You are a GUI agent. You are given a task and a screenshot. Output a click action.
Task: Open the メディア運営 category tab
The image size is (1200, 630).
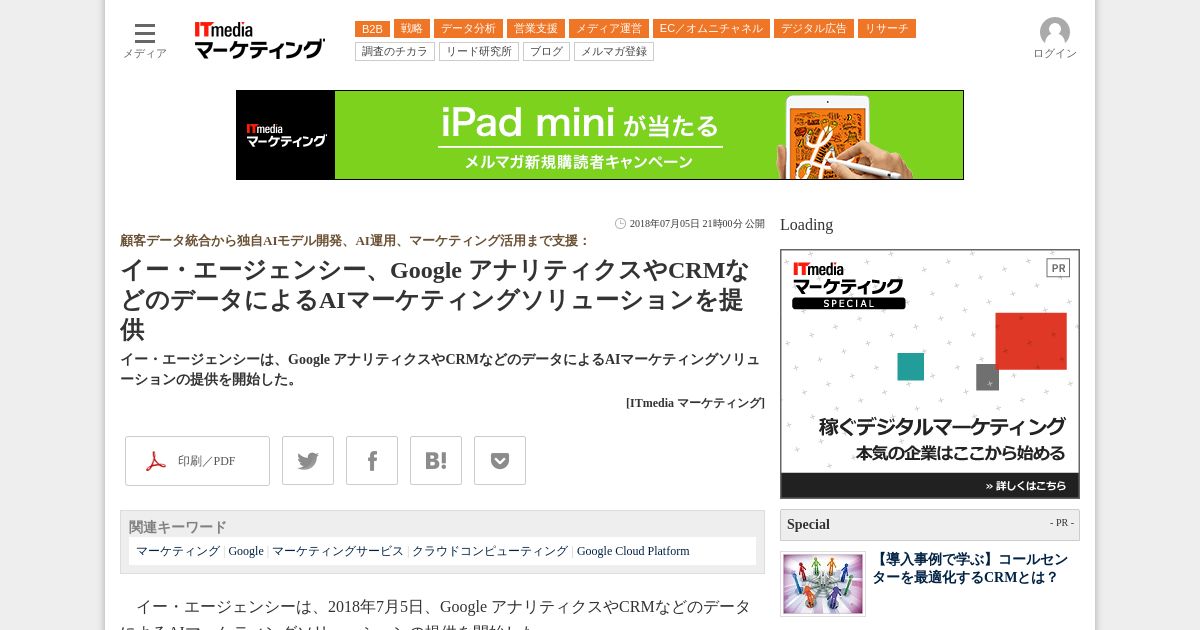click(609, 29)
